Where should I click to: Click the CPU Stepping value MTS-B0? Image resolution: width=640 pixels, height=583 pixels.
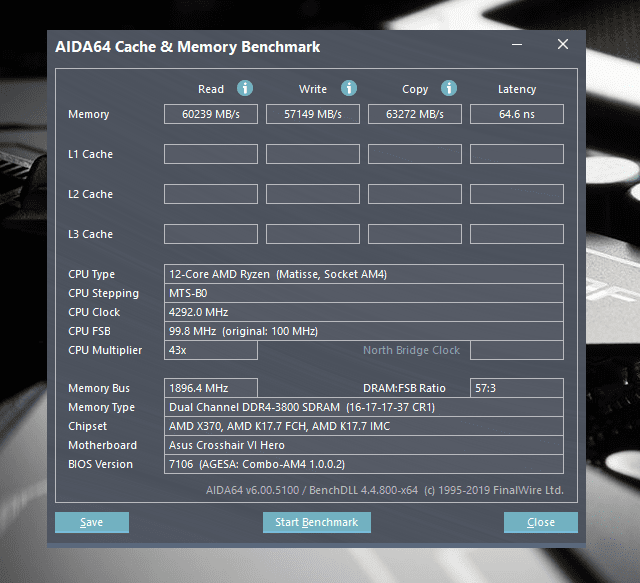pos(364,293)
